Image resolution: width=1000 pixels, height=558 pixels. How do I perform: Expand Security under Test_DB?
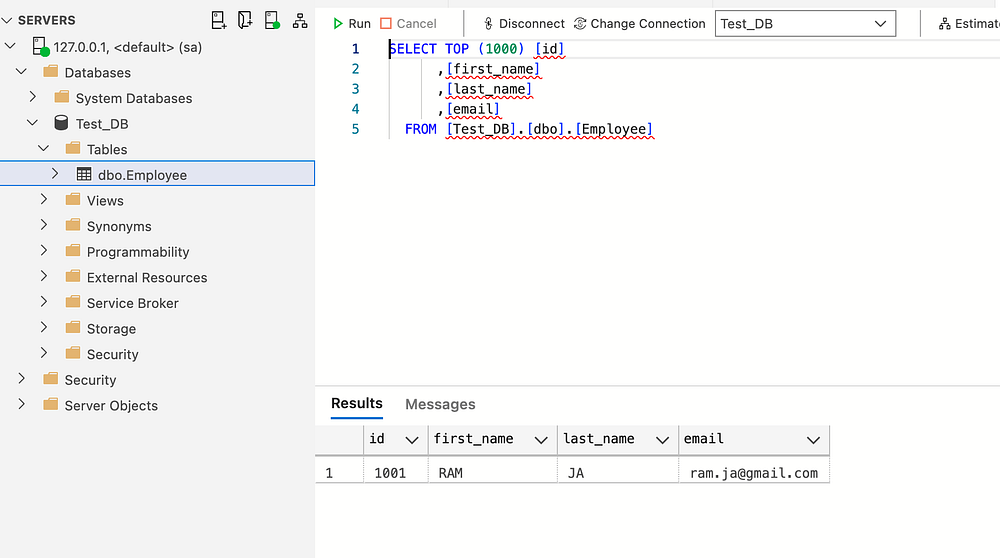[43, 353]
